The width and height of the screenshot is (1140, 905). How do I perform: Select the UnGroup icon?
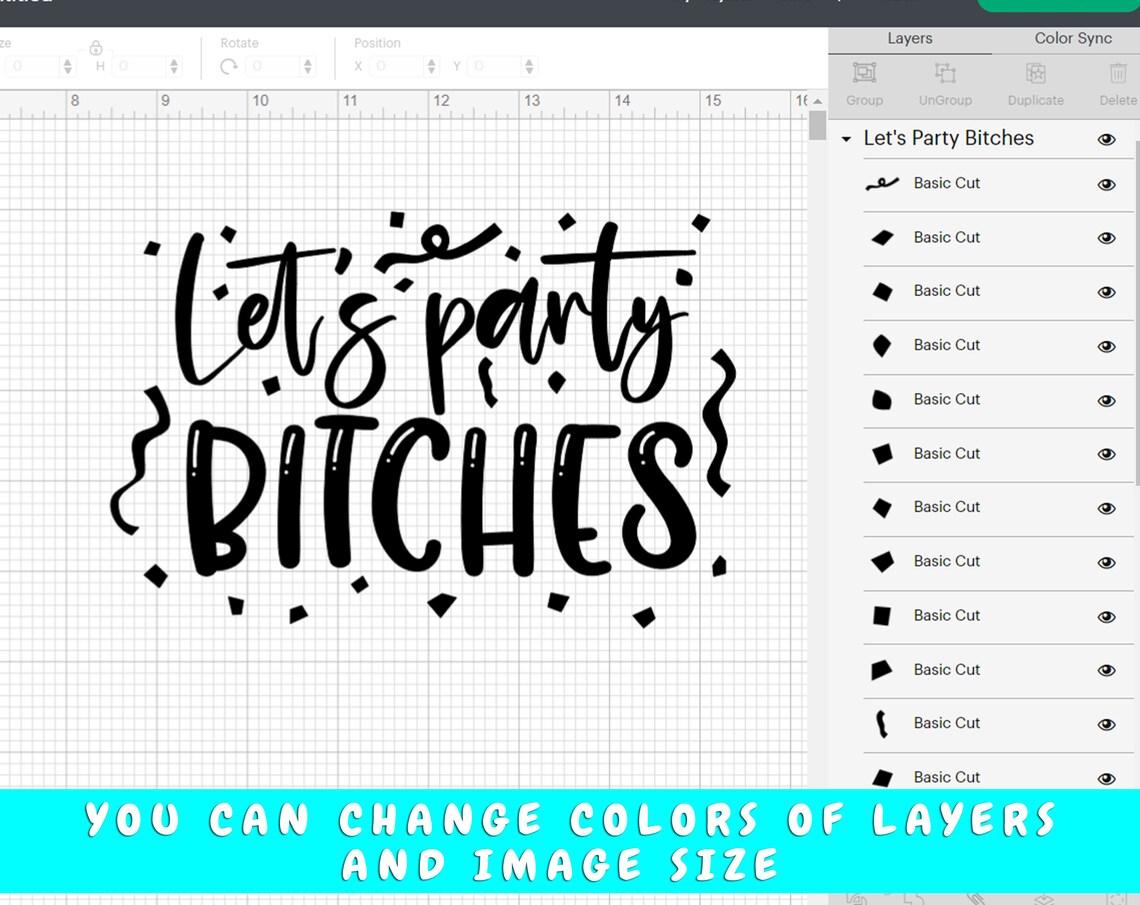click(x=944, y=80)
